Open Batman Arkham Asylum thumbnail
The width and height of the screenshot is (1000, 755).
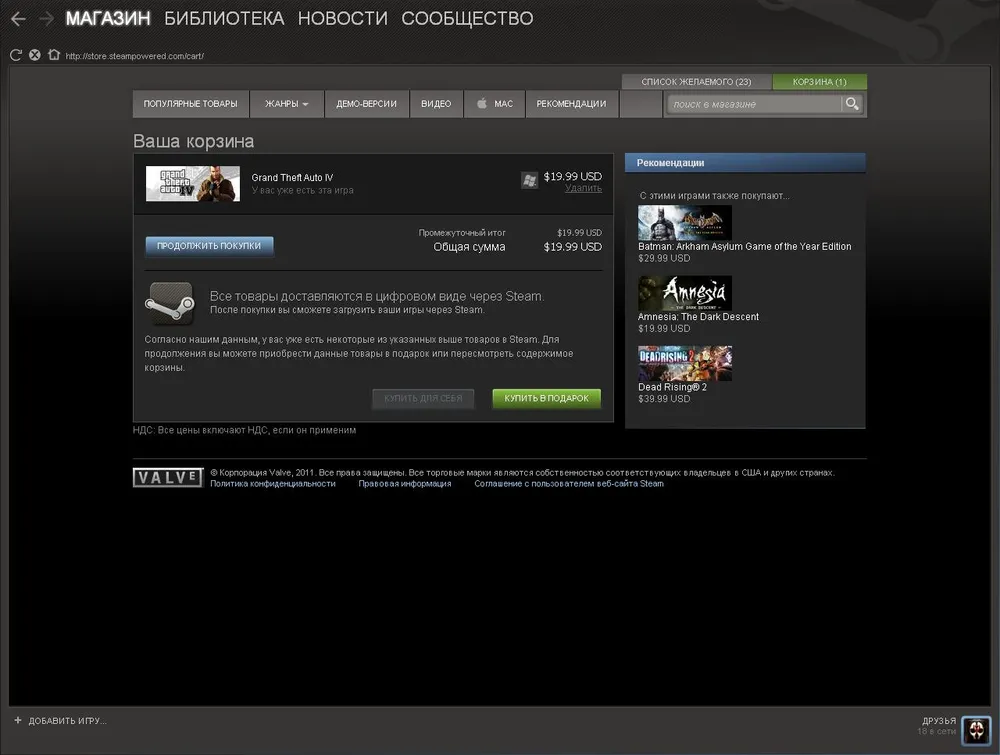tap(685, 223)
